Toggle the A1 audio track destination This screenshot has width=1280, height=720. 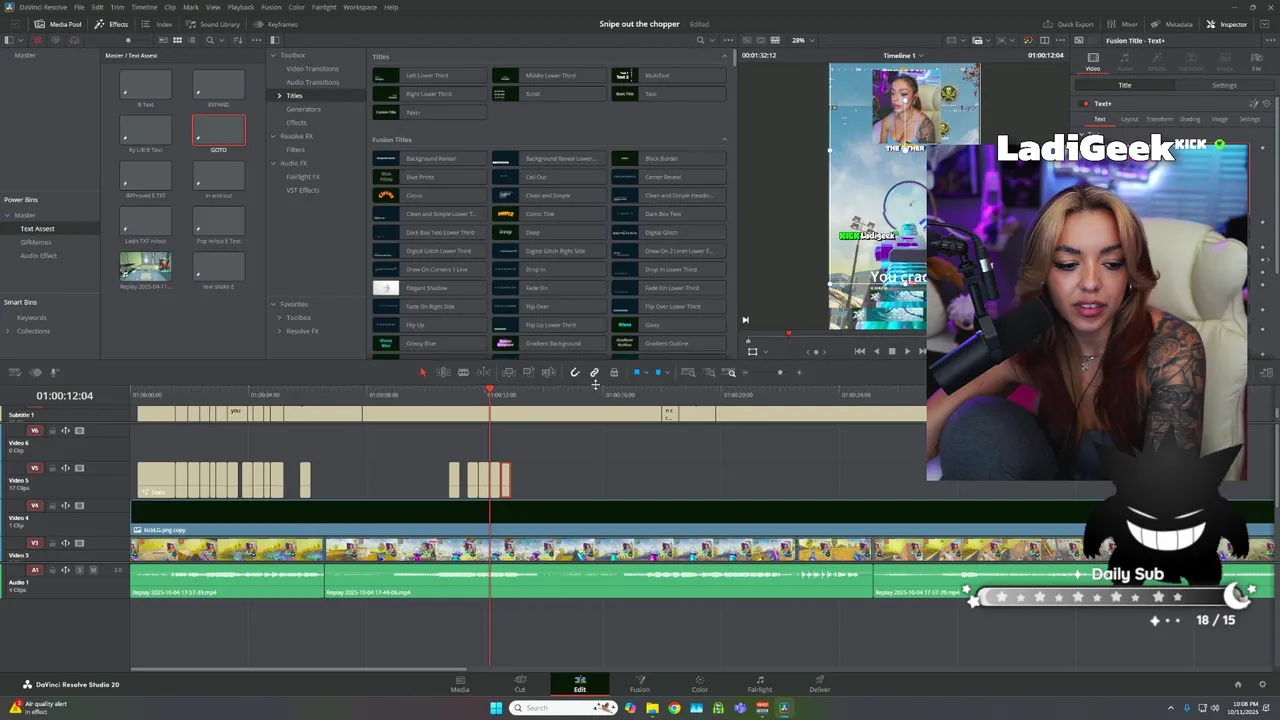[35, 569]
